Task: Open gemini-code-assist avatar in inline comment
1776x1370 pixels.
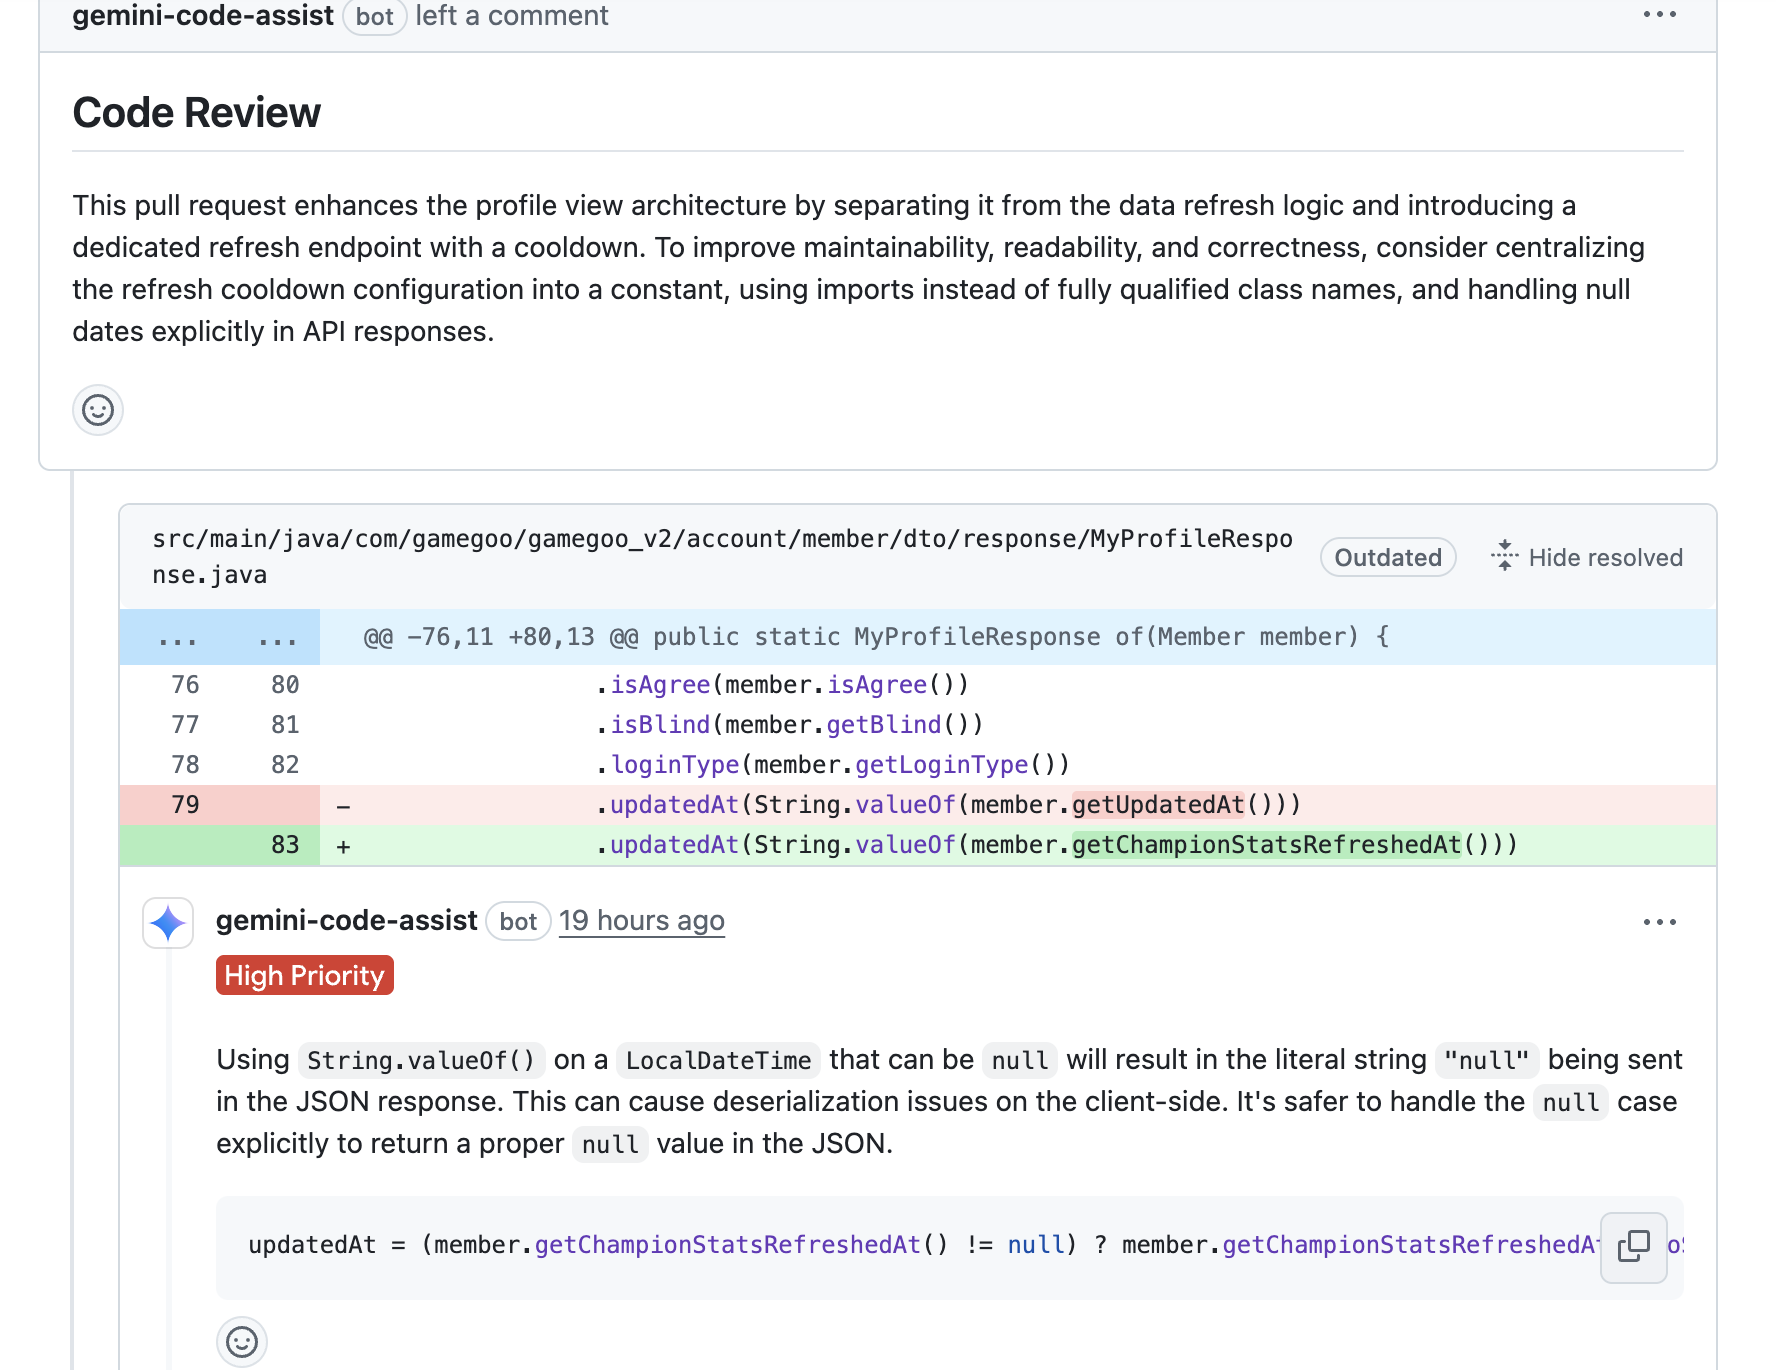Action: 168,922
